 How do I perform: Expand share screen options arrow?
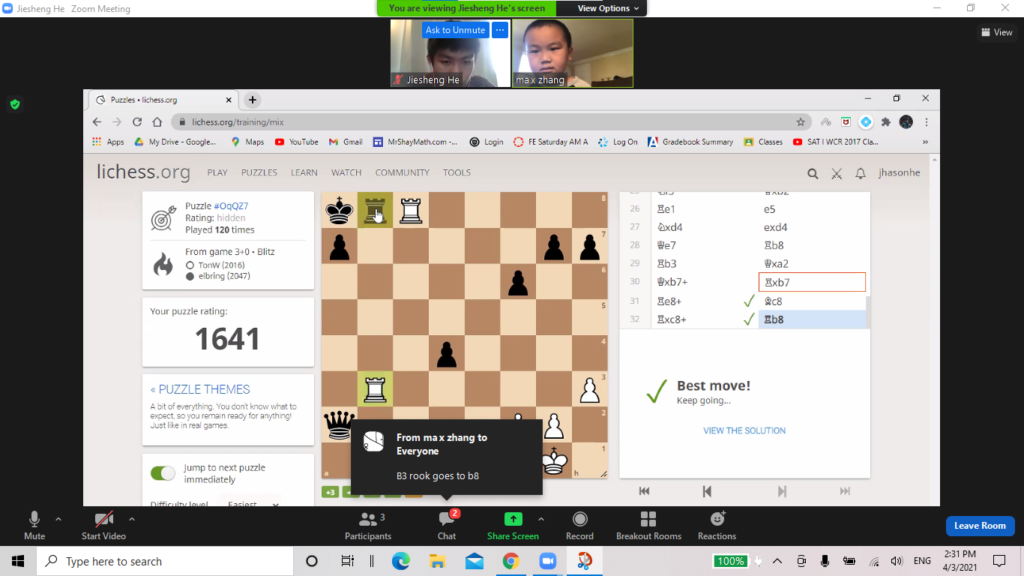click(541, 519)
